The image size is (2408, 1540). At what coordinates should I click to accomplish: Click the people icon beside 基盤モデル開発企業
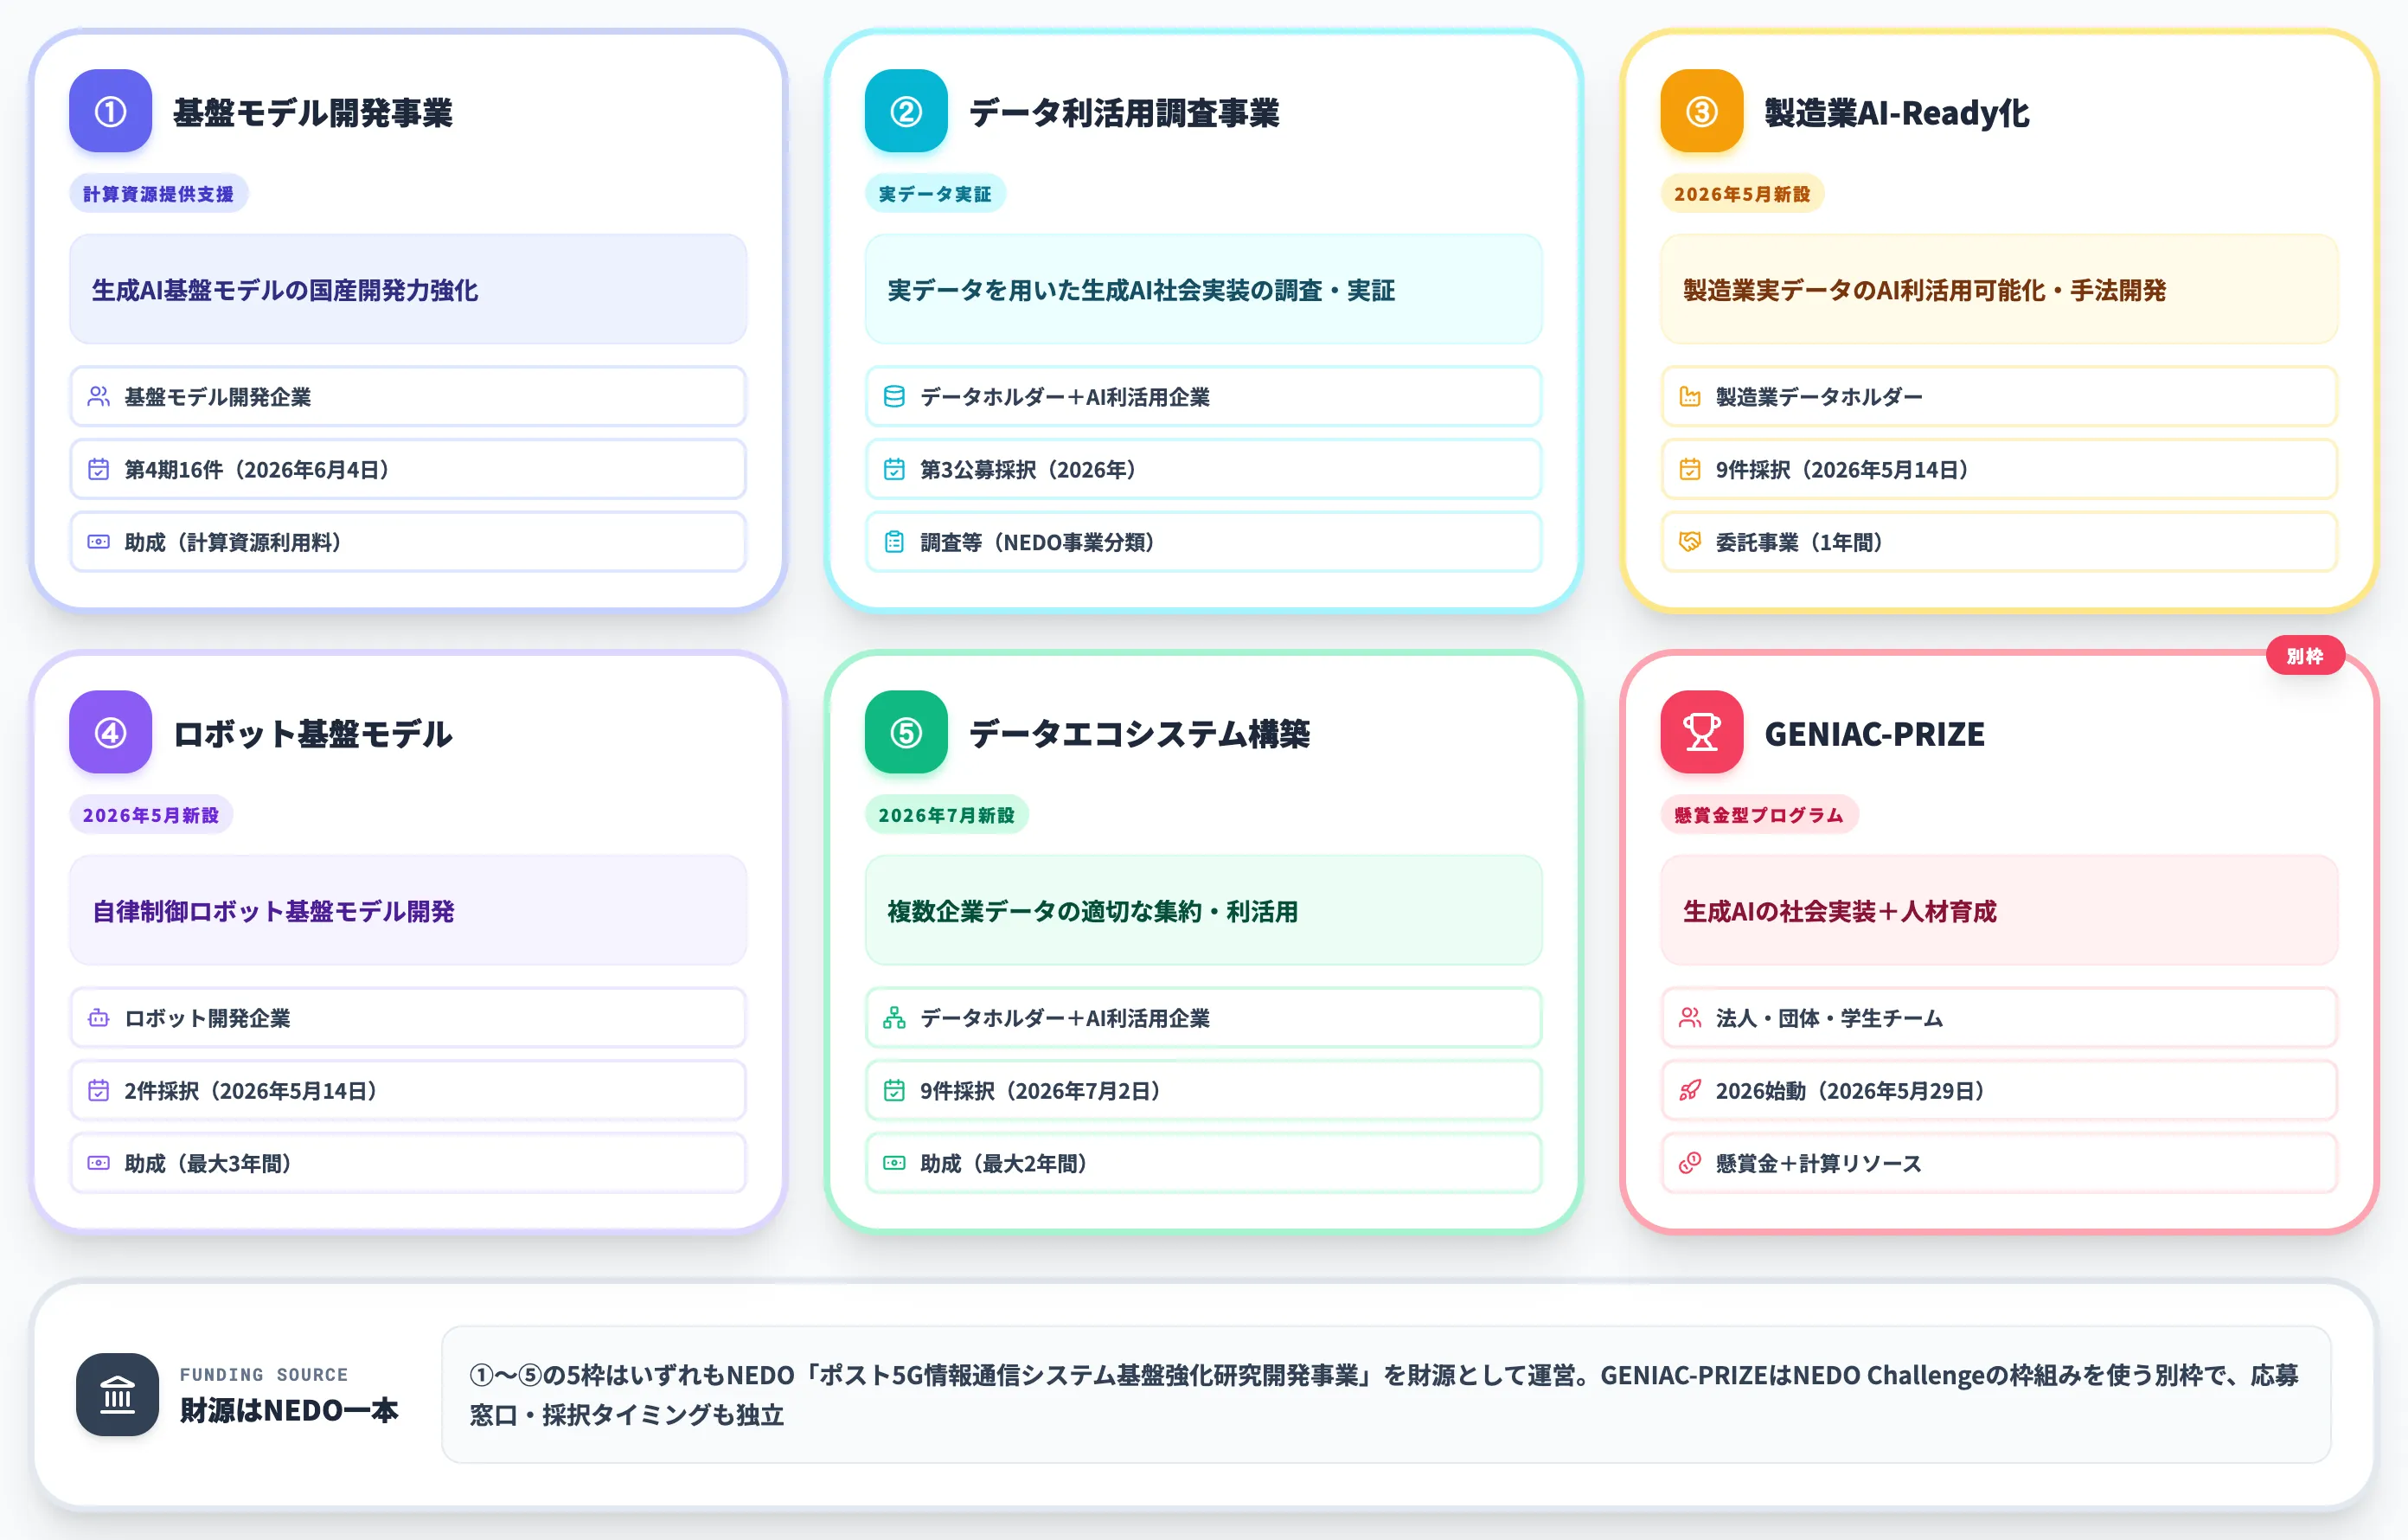pos(98,397)
